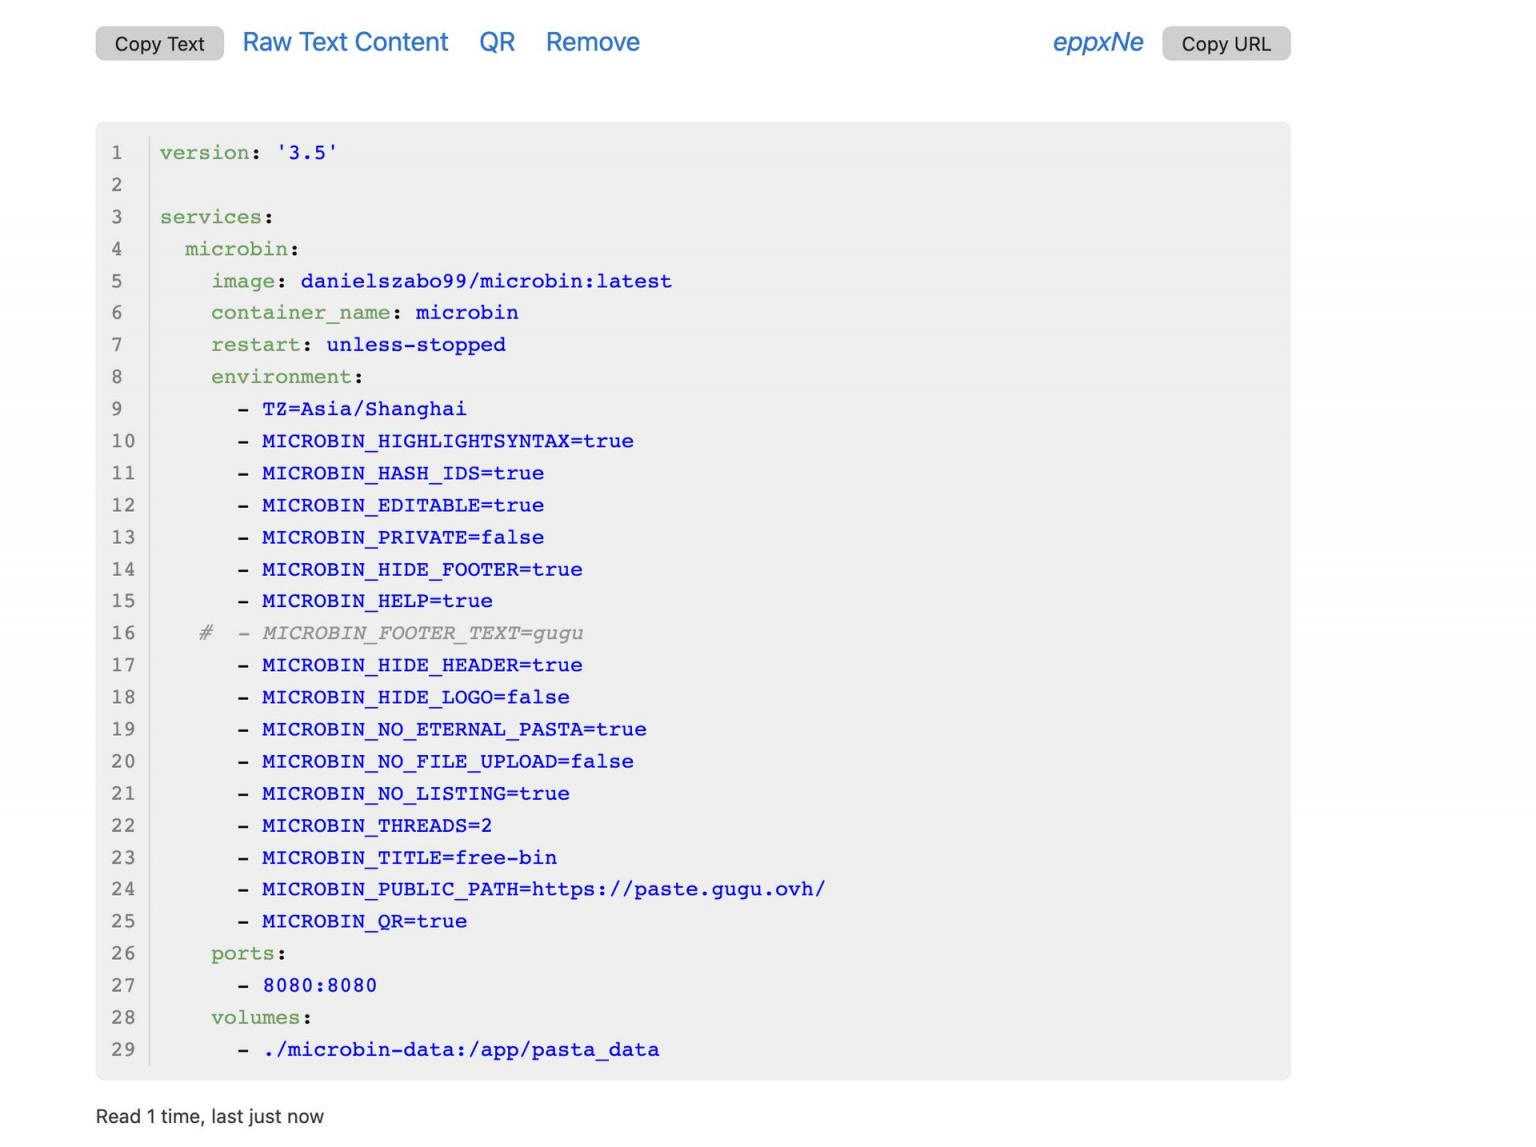1536x1147 pixels.
Task: Click the TZ=Asia/Shanghai entry
Action: click(364, 409)
